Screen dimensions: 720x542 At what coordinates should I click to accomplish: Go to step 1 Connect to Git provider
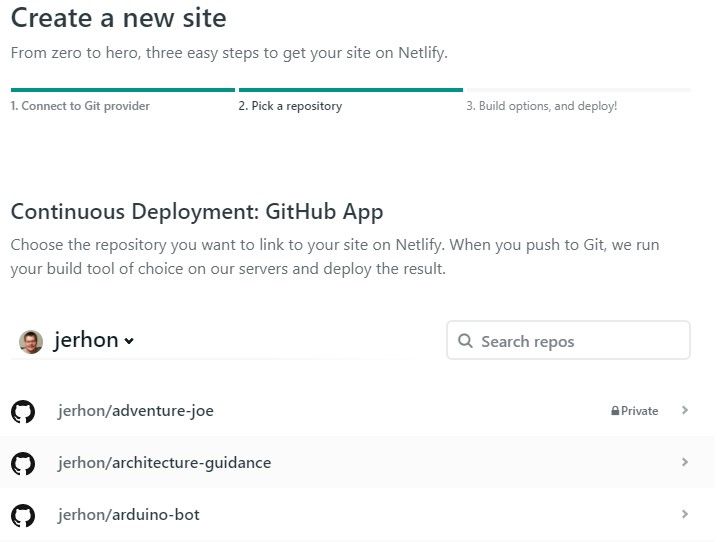point(80,106)
